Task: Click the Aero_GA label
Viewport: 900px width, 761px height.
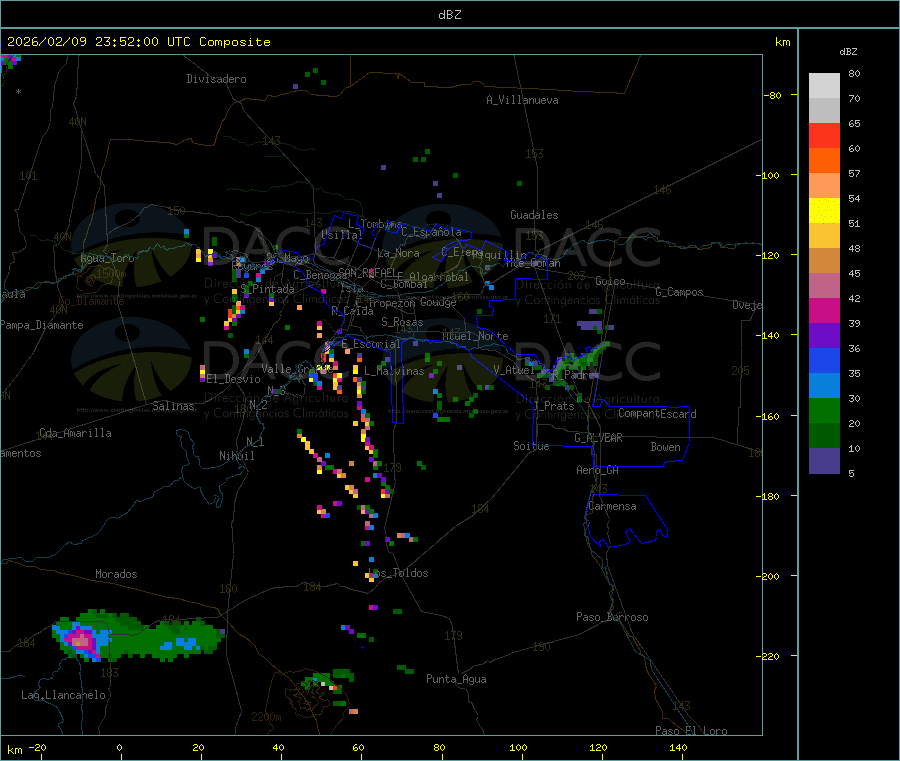Action: (597, 470)
